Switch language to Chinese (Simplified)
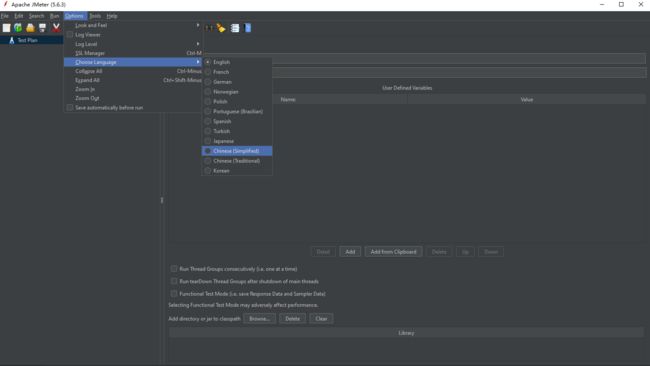Screen dimensions: 650x366 (x=237, y=151)
